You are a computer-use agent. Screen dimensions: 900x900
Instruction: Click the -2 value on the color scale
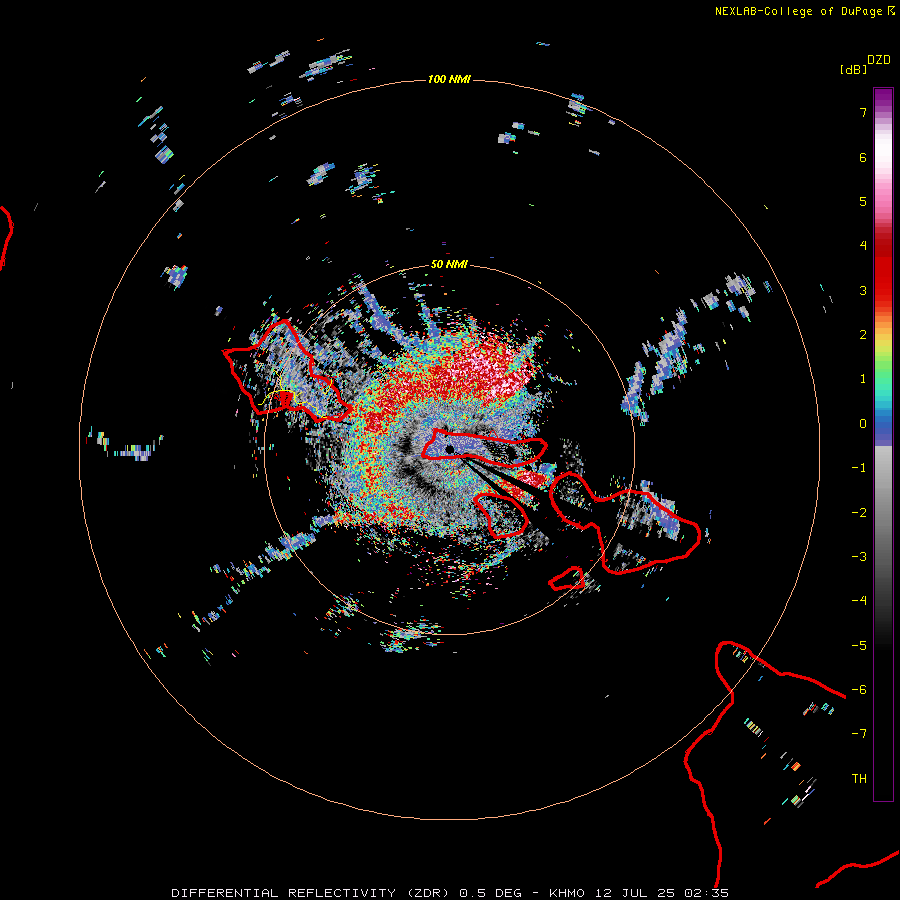coord(859,513)
